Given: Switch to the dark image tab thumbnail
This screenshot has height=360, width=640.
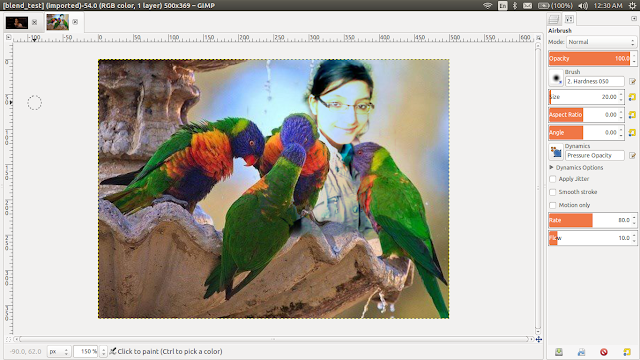Looking at the screenshot, I should click(x=17, y=22).
